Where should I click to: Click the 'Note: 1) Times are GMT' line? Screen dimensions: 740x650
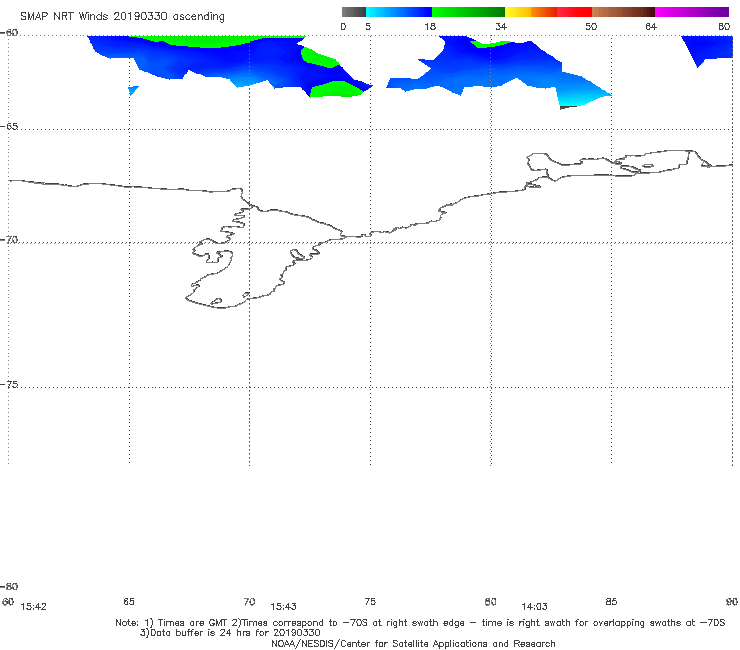(420, 623)
